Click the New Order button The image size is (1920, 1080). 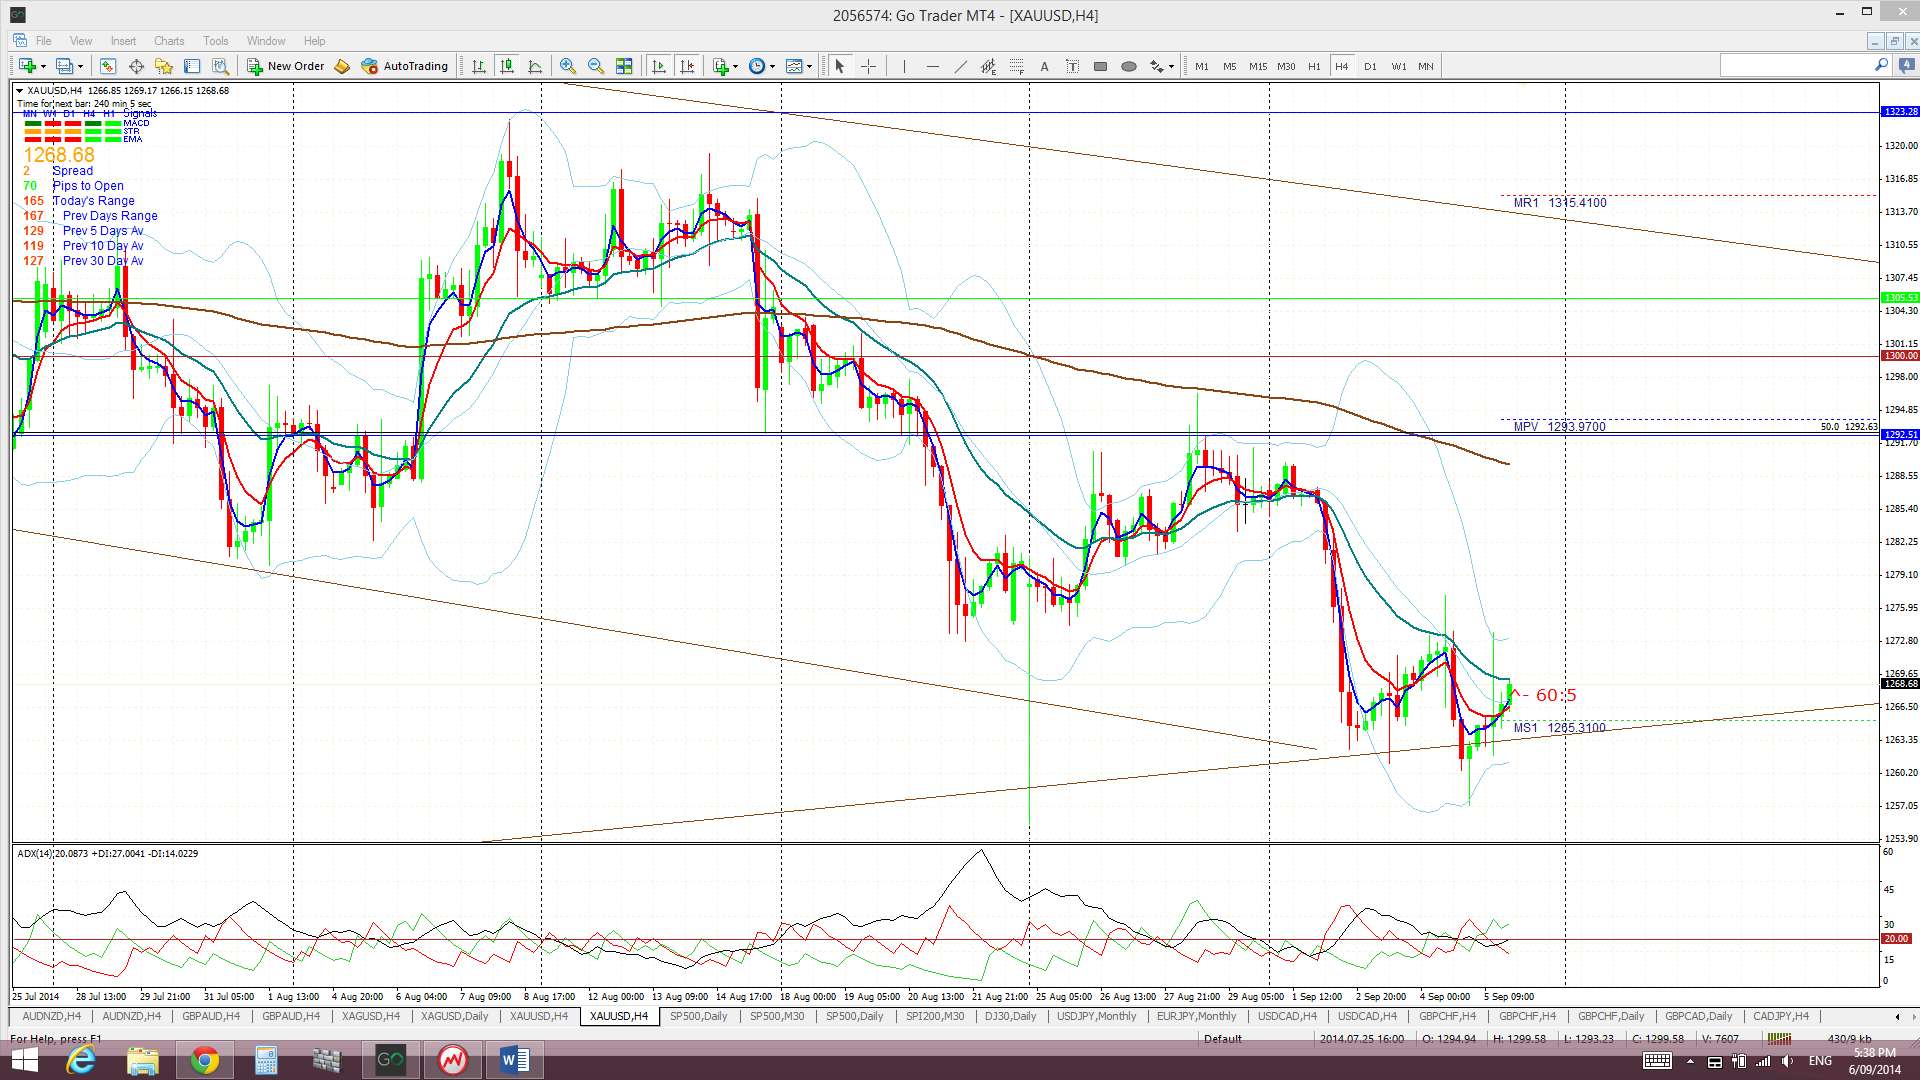pos(286,66)
